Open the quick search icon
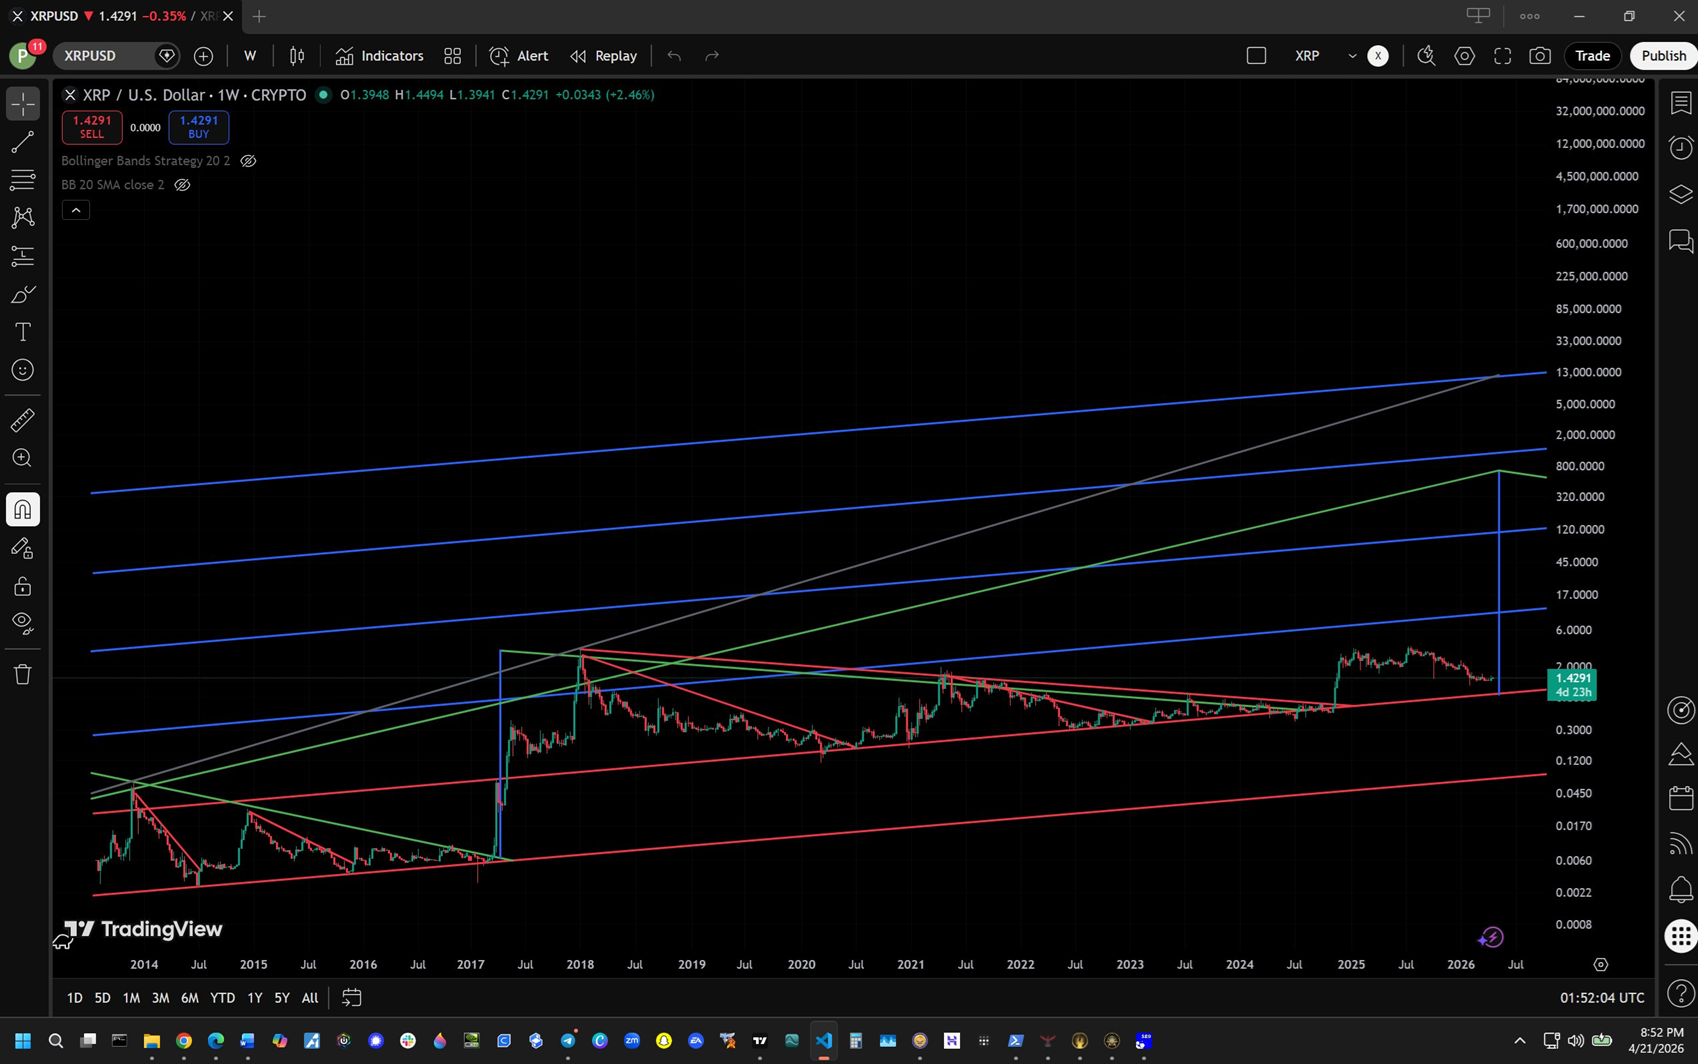 click(1427, 56)
